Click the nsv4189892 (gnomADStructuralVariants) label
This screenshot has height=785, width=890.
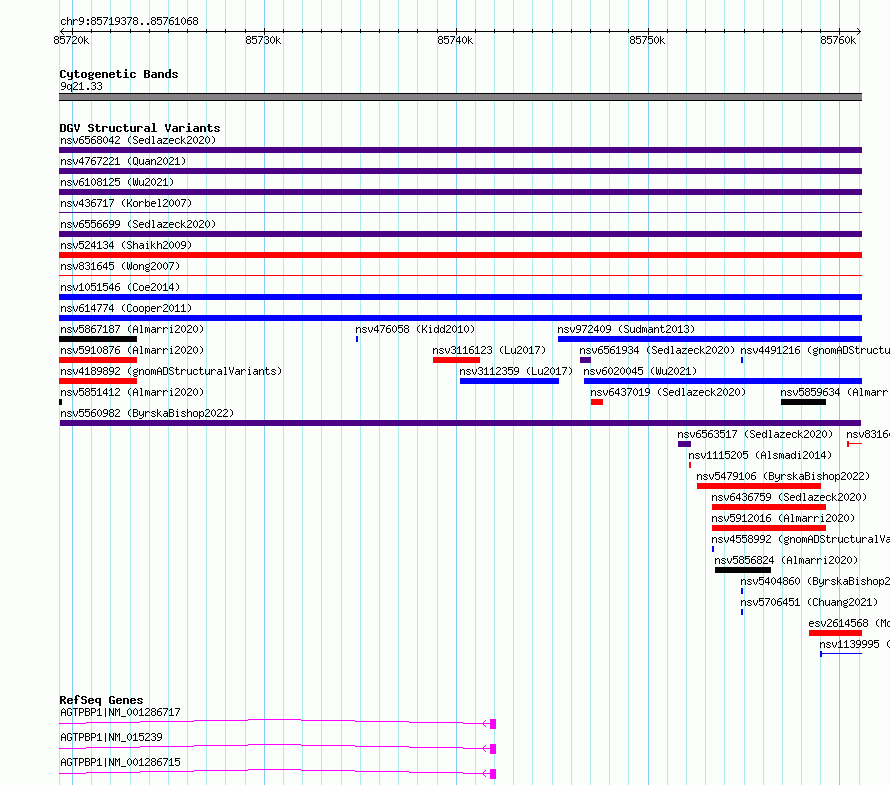point(171,371)
